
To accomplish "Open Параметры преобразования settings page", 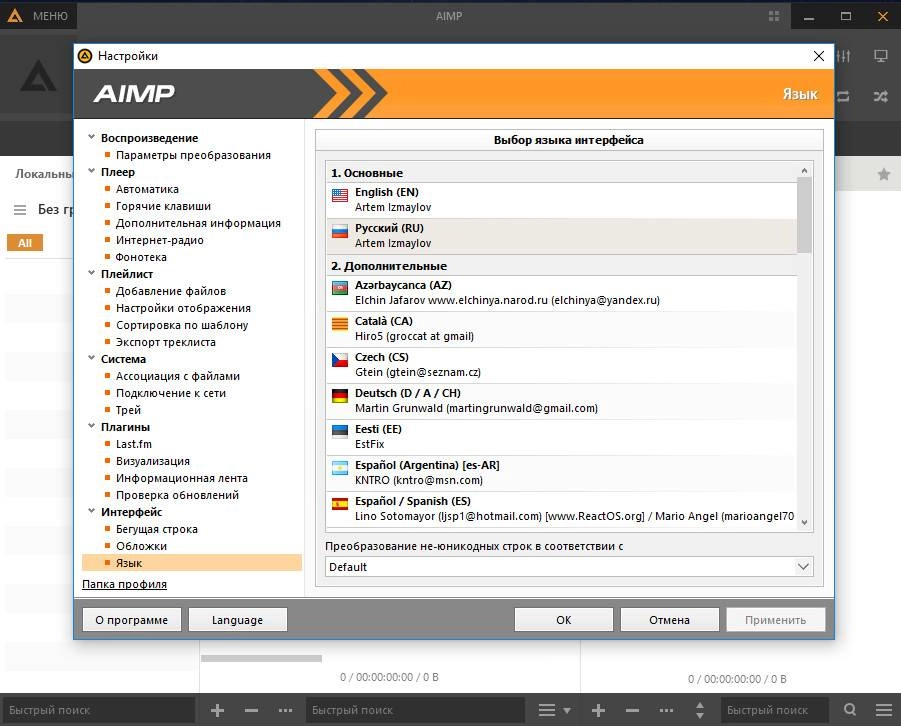I will pyautogui.click(x=193, y=155).
